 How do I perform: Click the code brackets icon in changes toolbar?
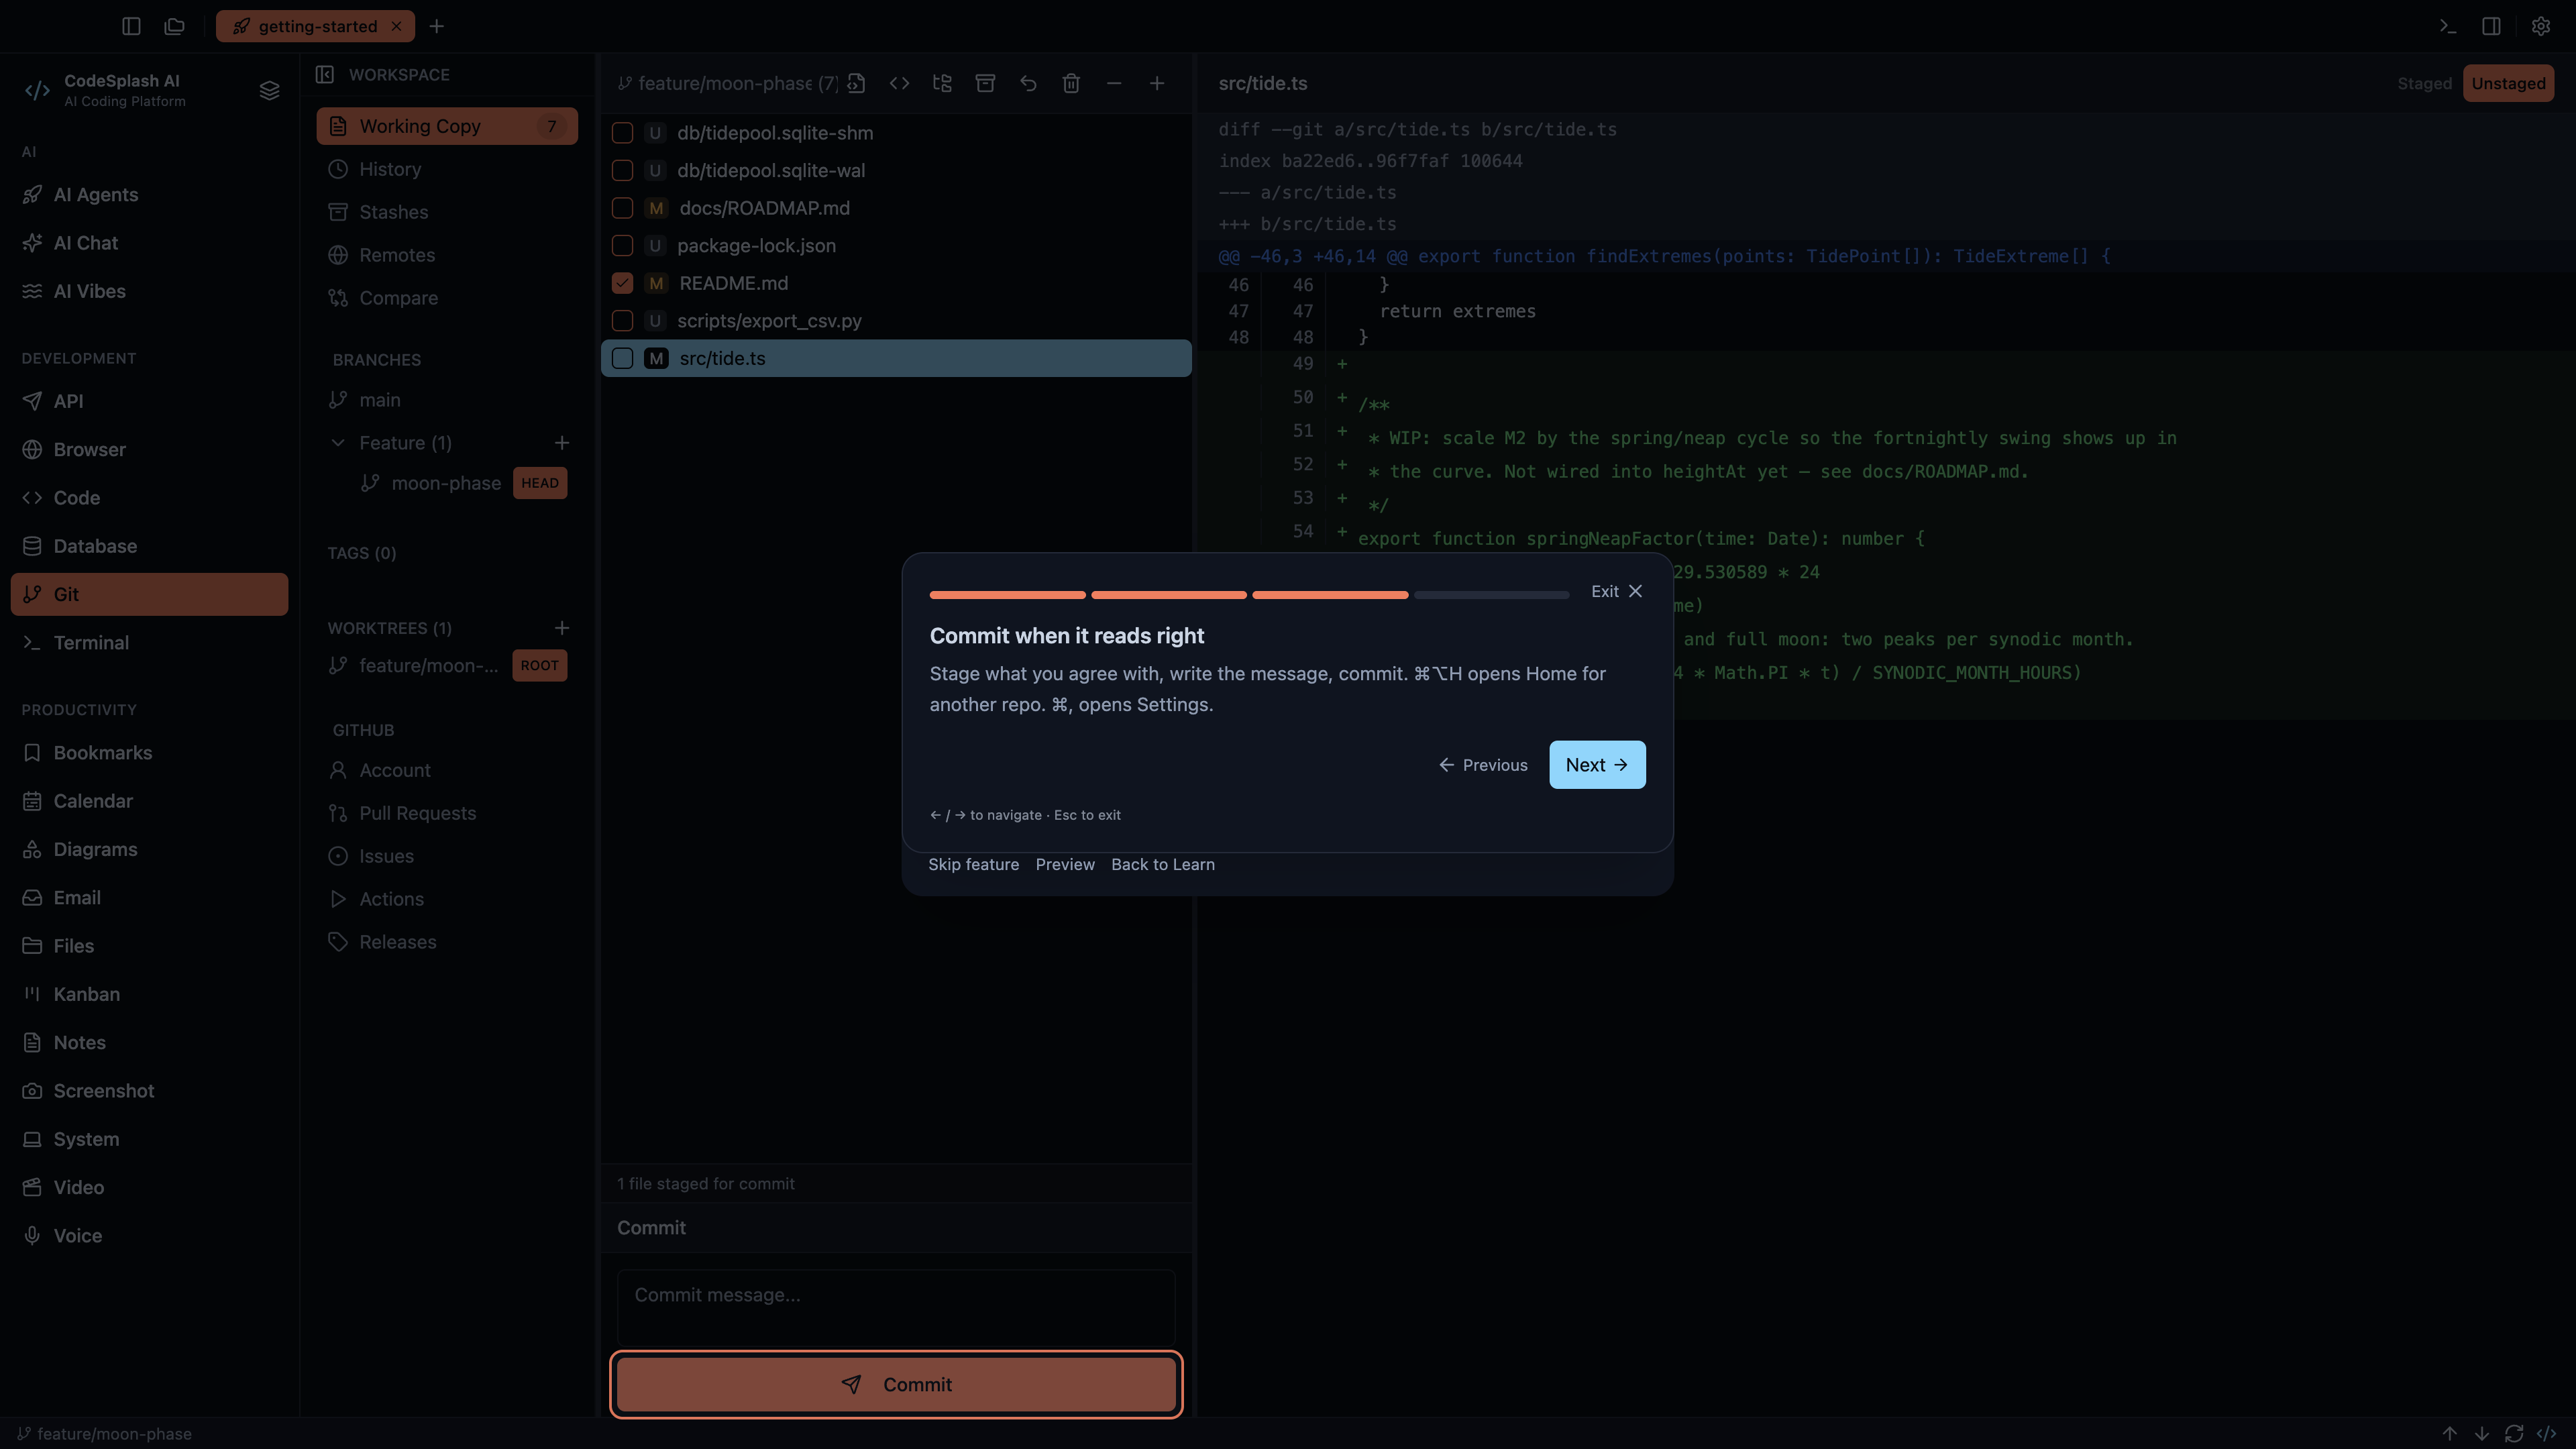[899, 83]
